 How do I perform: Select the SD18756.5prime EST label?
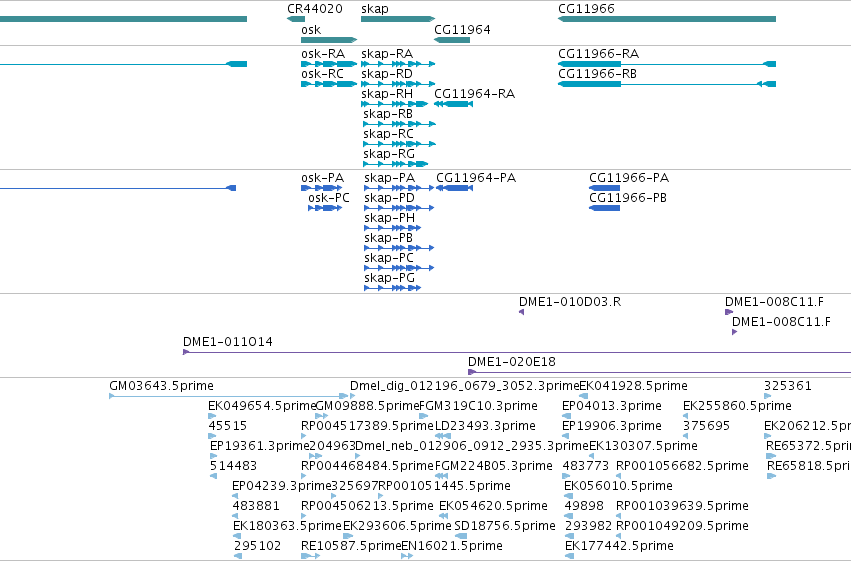(x=505, y=526)
